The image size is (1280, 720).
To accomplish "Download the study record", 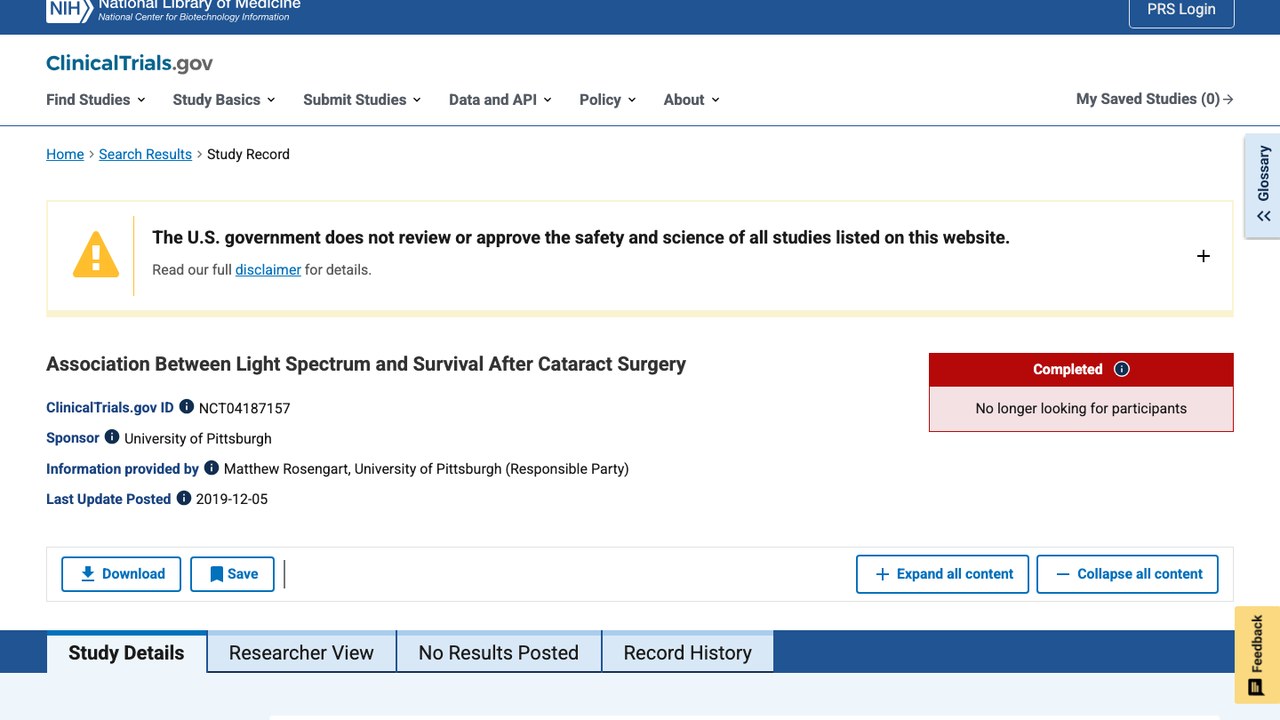I will pos(121,574).
